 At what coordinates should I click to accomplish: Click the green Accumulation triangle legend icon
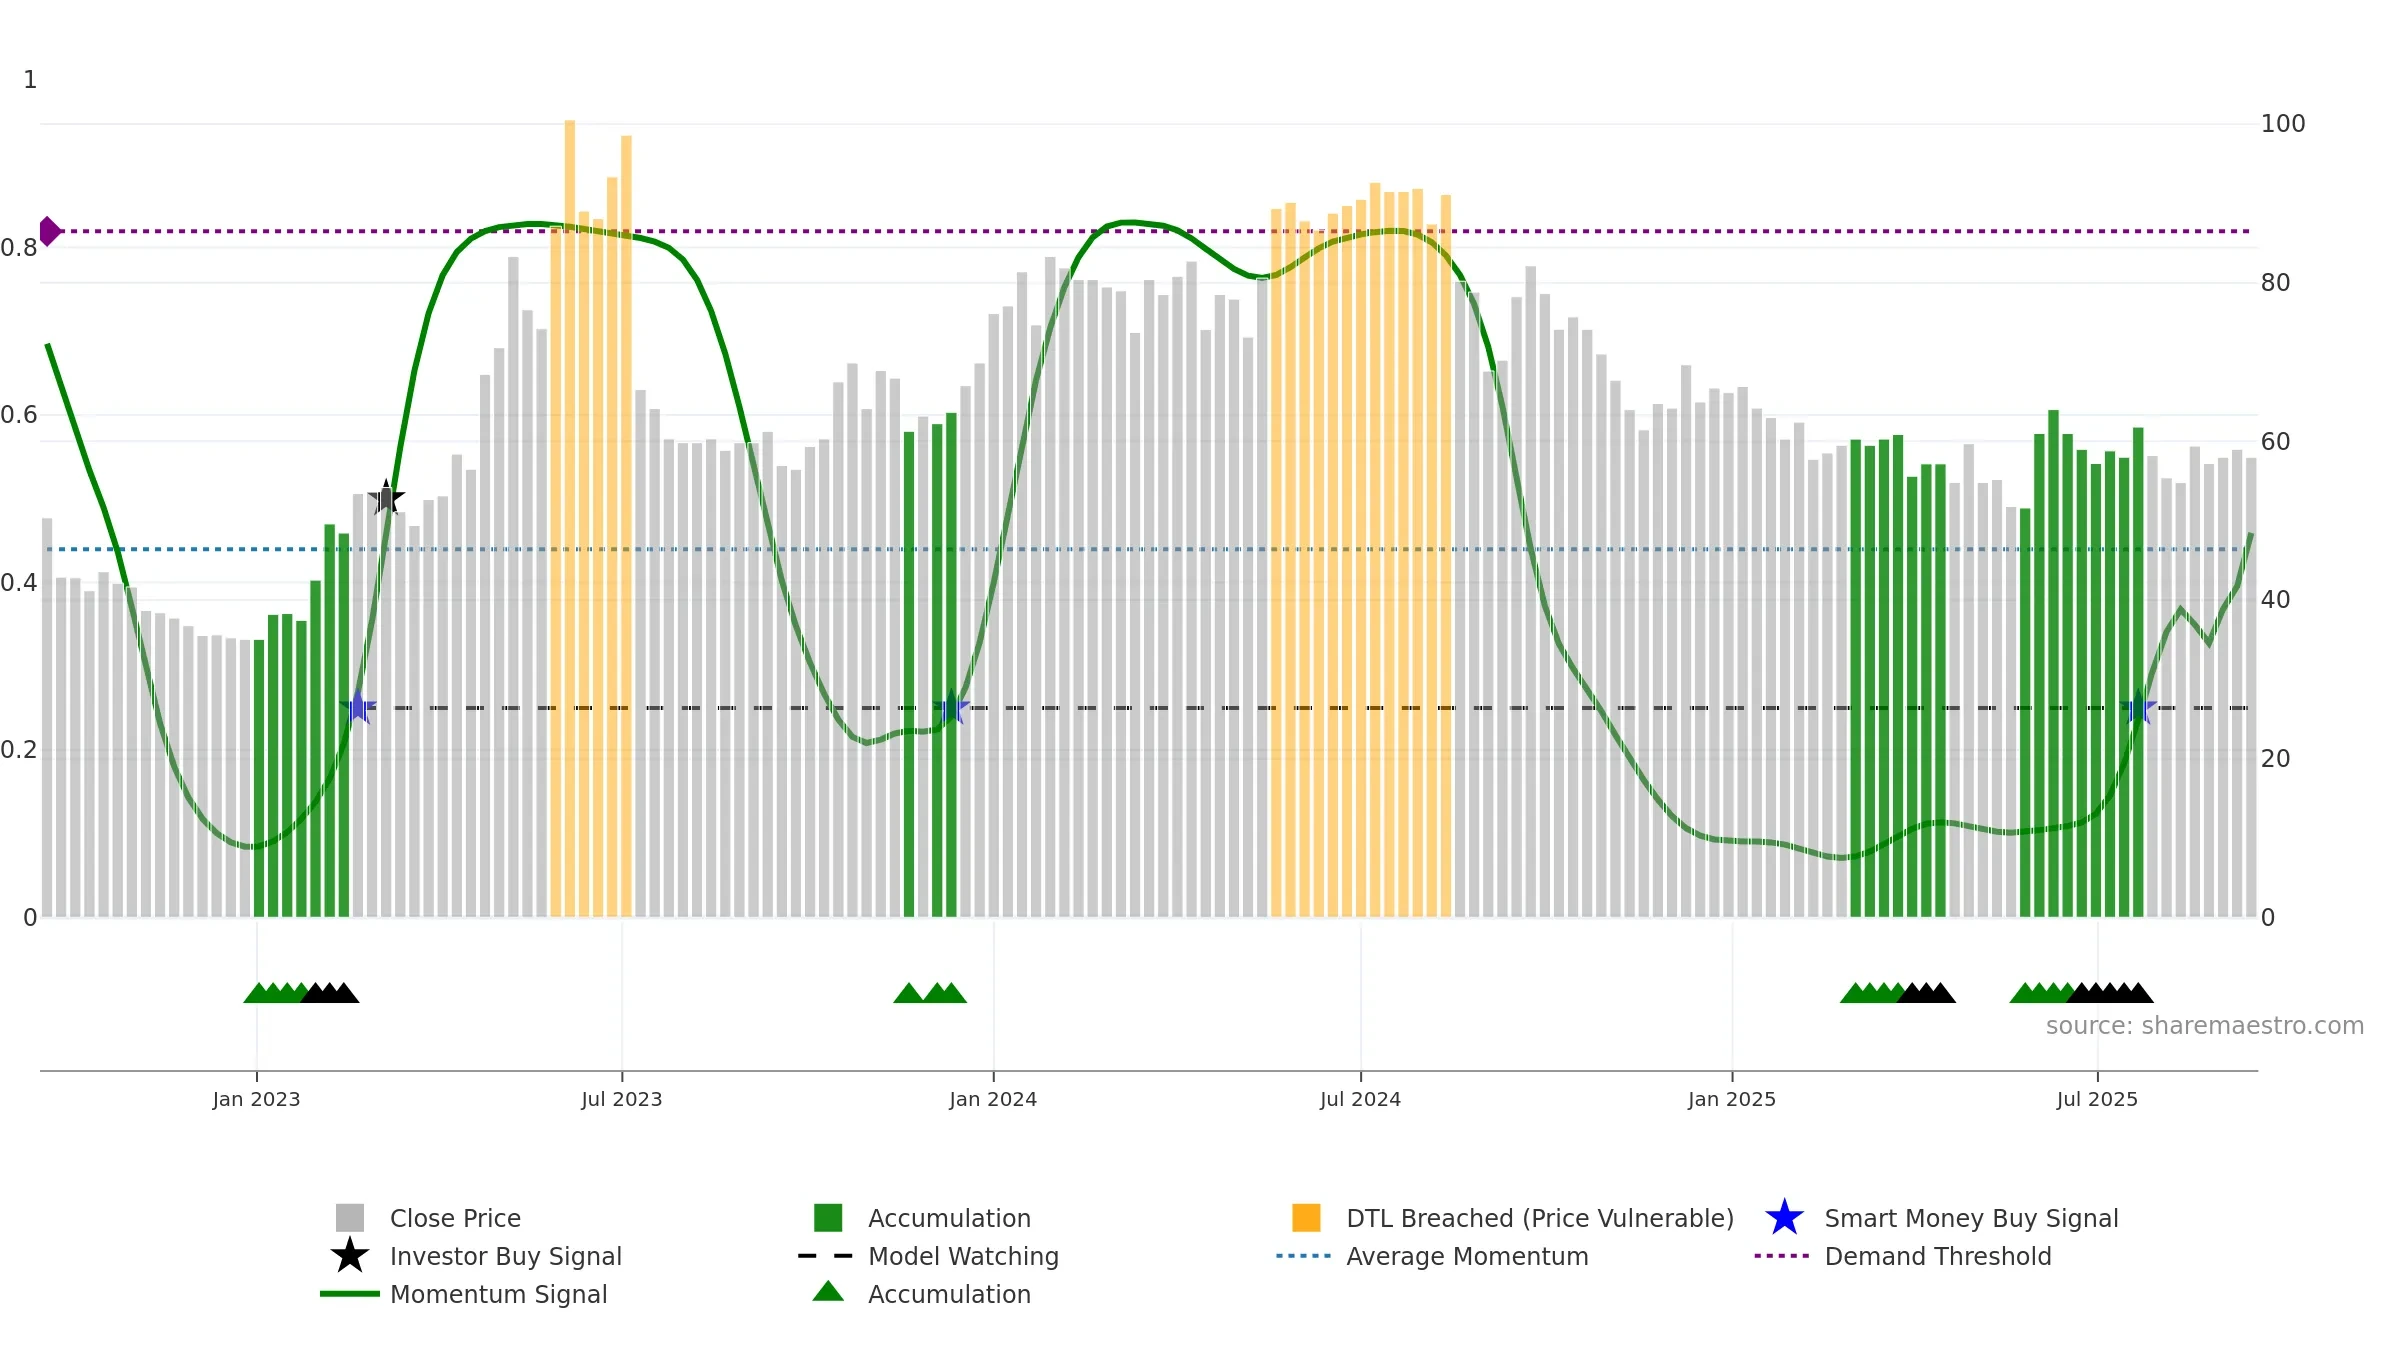828,1292
